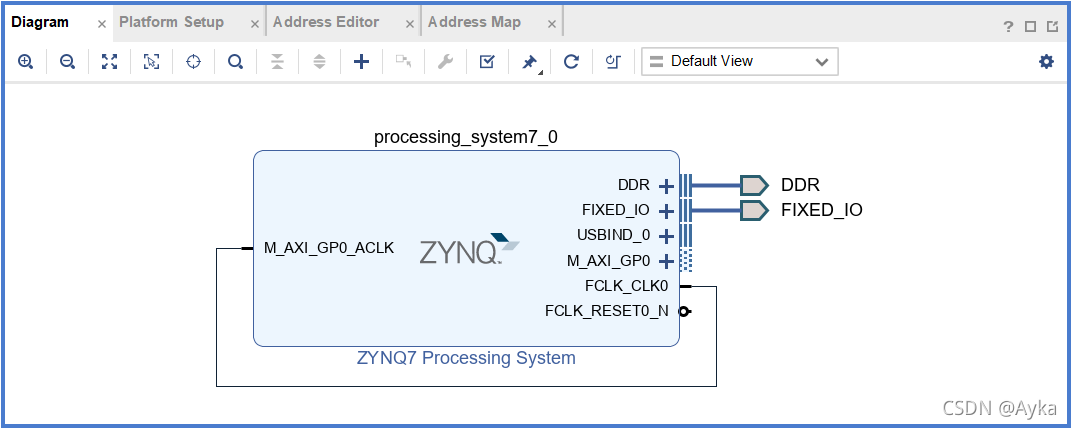Click the Add IP plus icon
Viewport: 1072px width, 429px height.
tap(361, 62)
